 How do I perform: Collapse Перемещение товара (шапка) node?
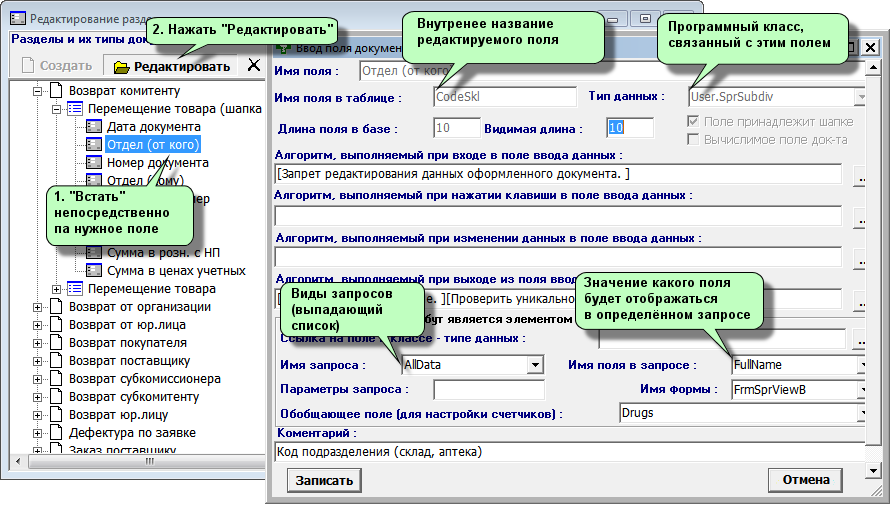[x=57, y=109]
